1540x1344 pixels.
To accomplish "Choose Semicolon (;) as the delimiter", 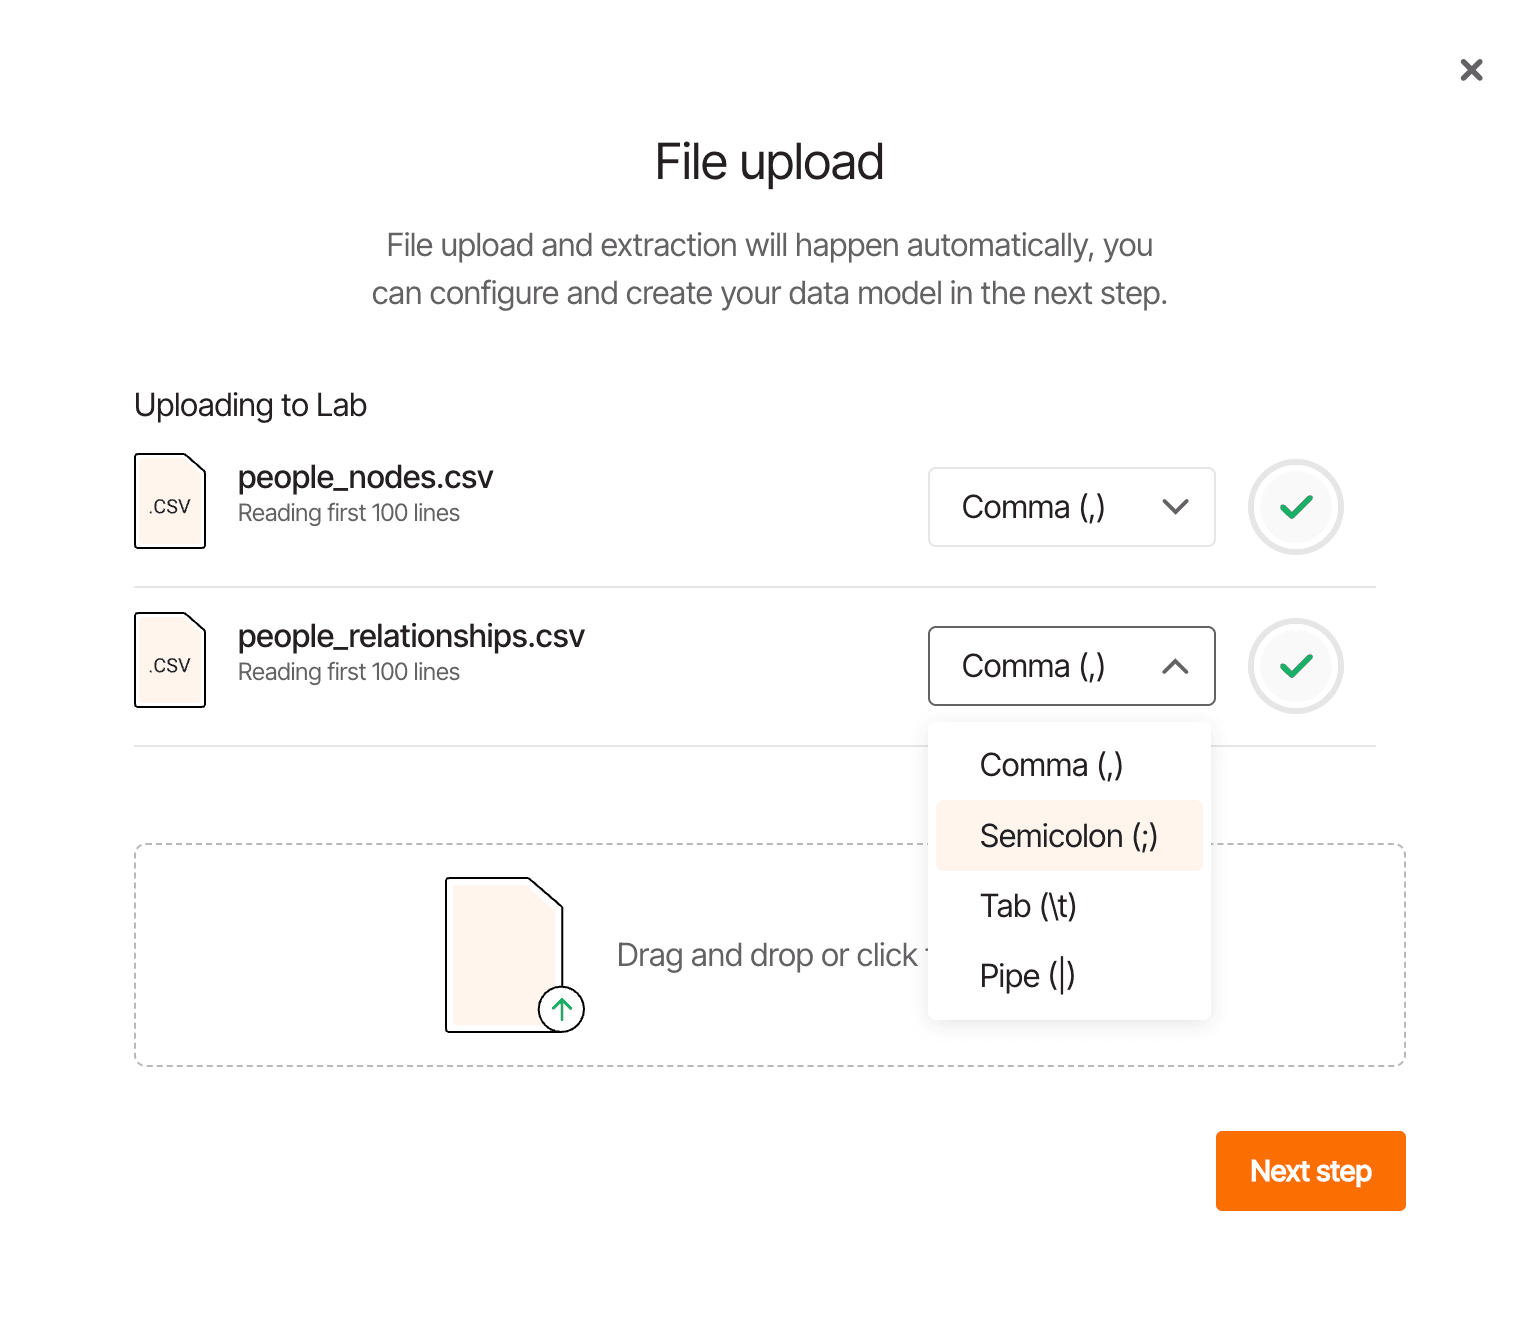I will click(x=1068, y=836).
